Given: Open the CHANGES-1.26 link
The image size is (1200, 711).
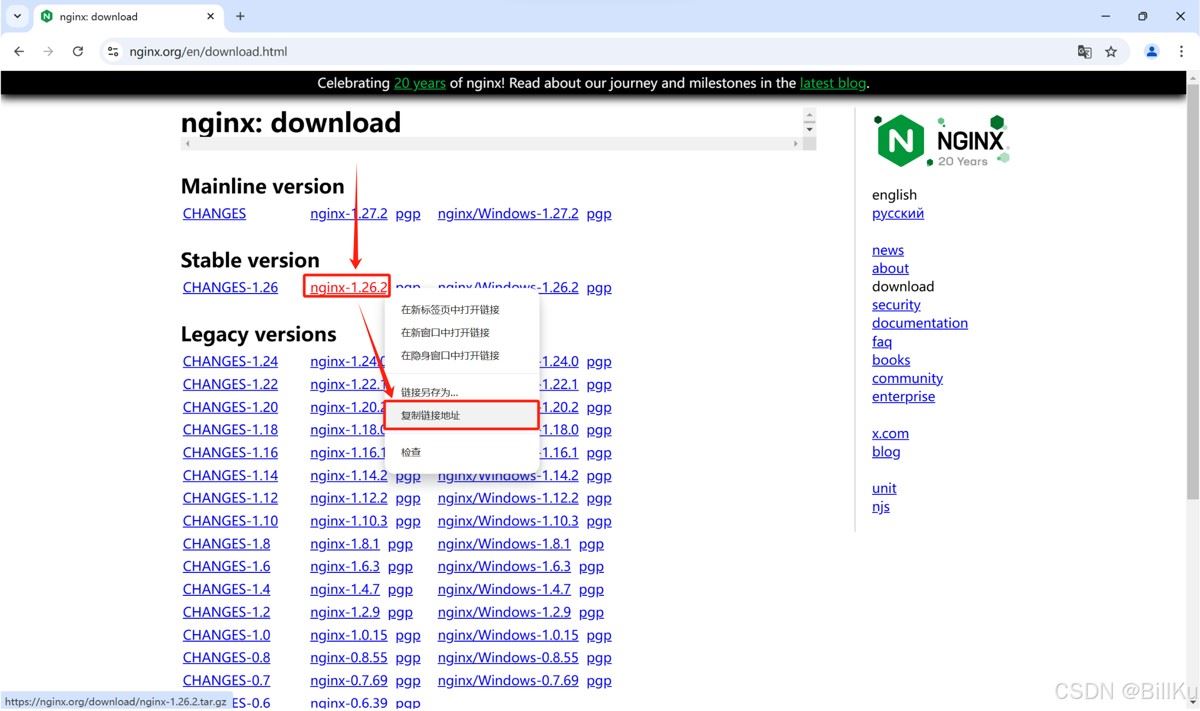Looking at the screenshot, I should 230,287.
